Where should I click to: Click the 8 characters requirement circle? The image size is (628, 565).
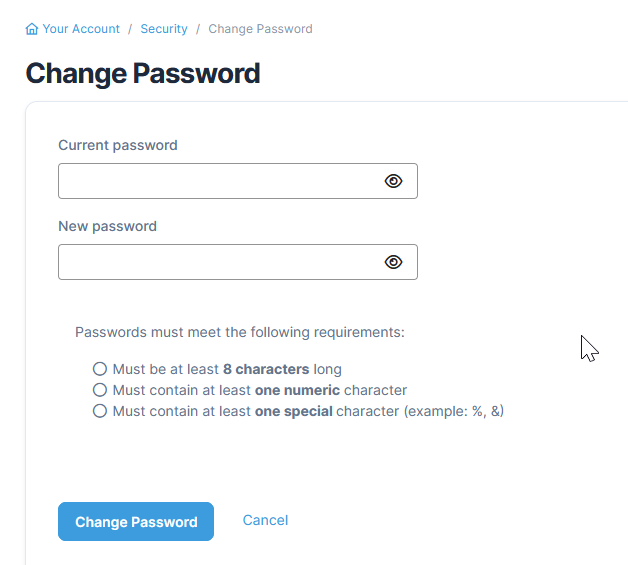tap(99, 369)
